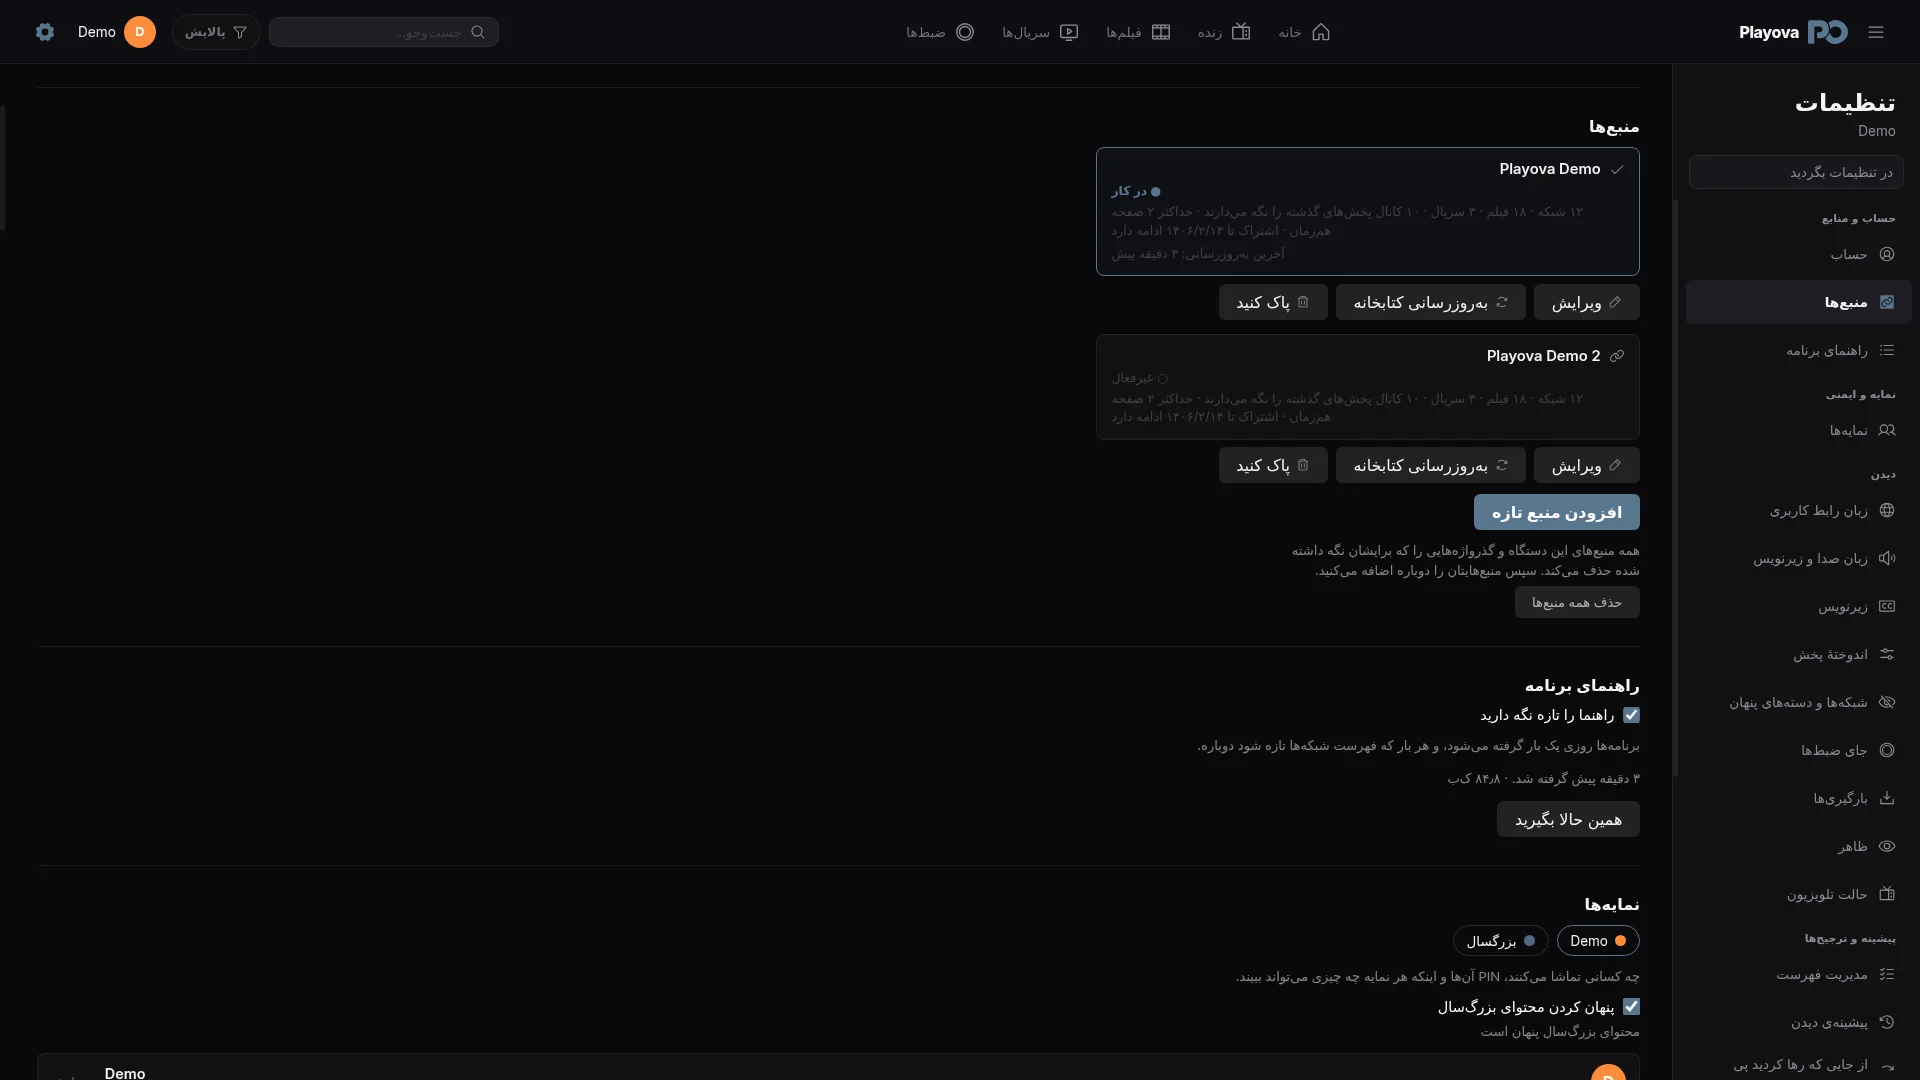This screenshot has width=1920, height=1080.
Task: Open the فیلم‌ها movies tab
Action: point(1138,32)
